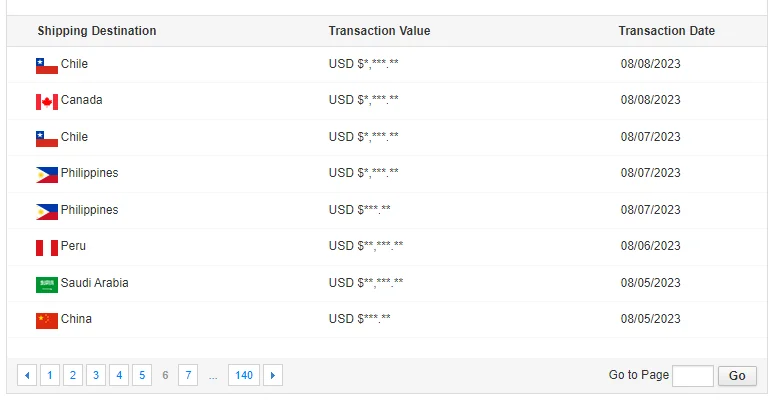Select page 4 in pagination
Image resolution: width=784 pixels, height=420 pixels.
[119, 376]
